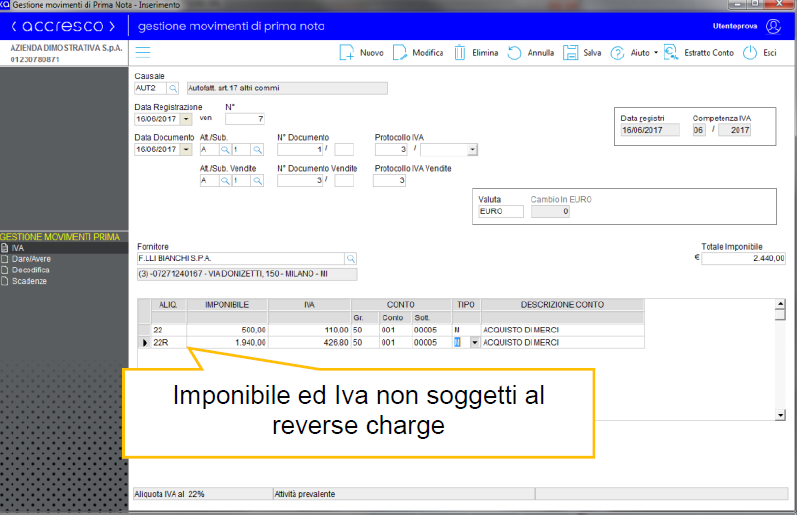This screenshot has height=518, width=797.
Task: Click the Sub. search icon in Att./Sub. Vendite
Action: click(258, 181)
